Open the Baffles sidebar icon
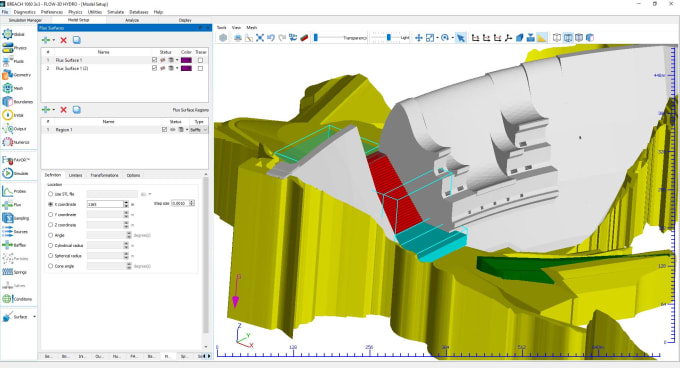 coord(8,245)
